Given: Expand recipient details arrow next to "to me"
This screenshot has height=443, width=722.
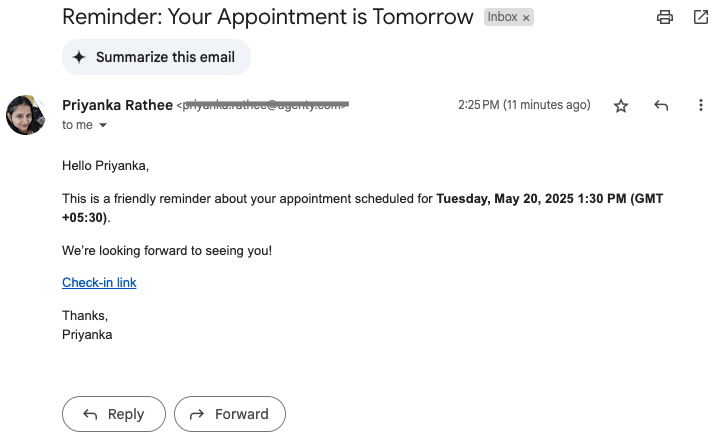Looking at the screenshot, I should pos(103,125).
